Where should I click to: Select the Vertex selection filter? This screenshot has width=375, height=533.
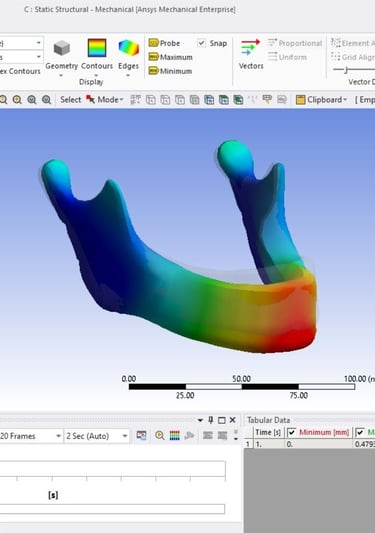point(151,100)
